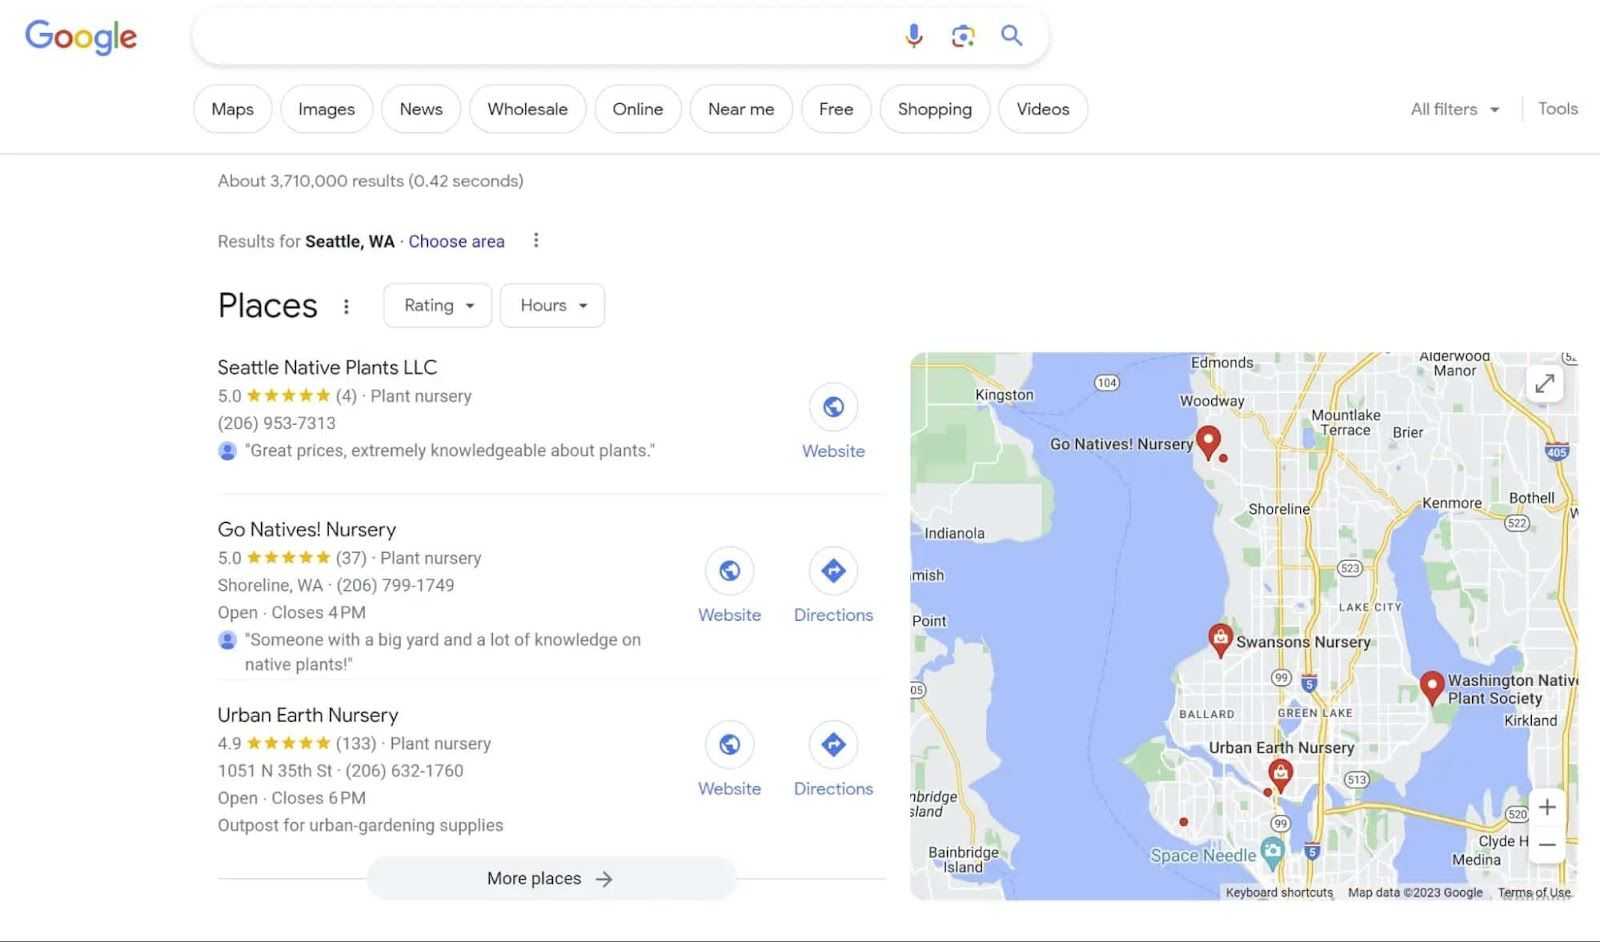Select the Online filter chip
This screenshot has width=1600, height=942.
pyautogui.click(x=638, y=109)
